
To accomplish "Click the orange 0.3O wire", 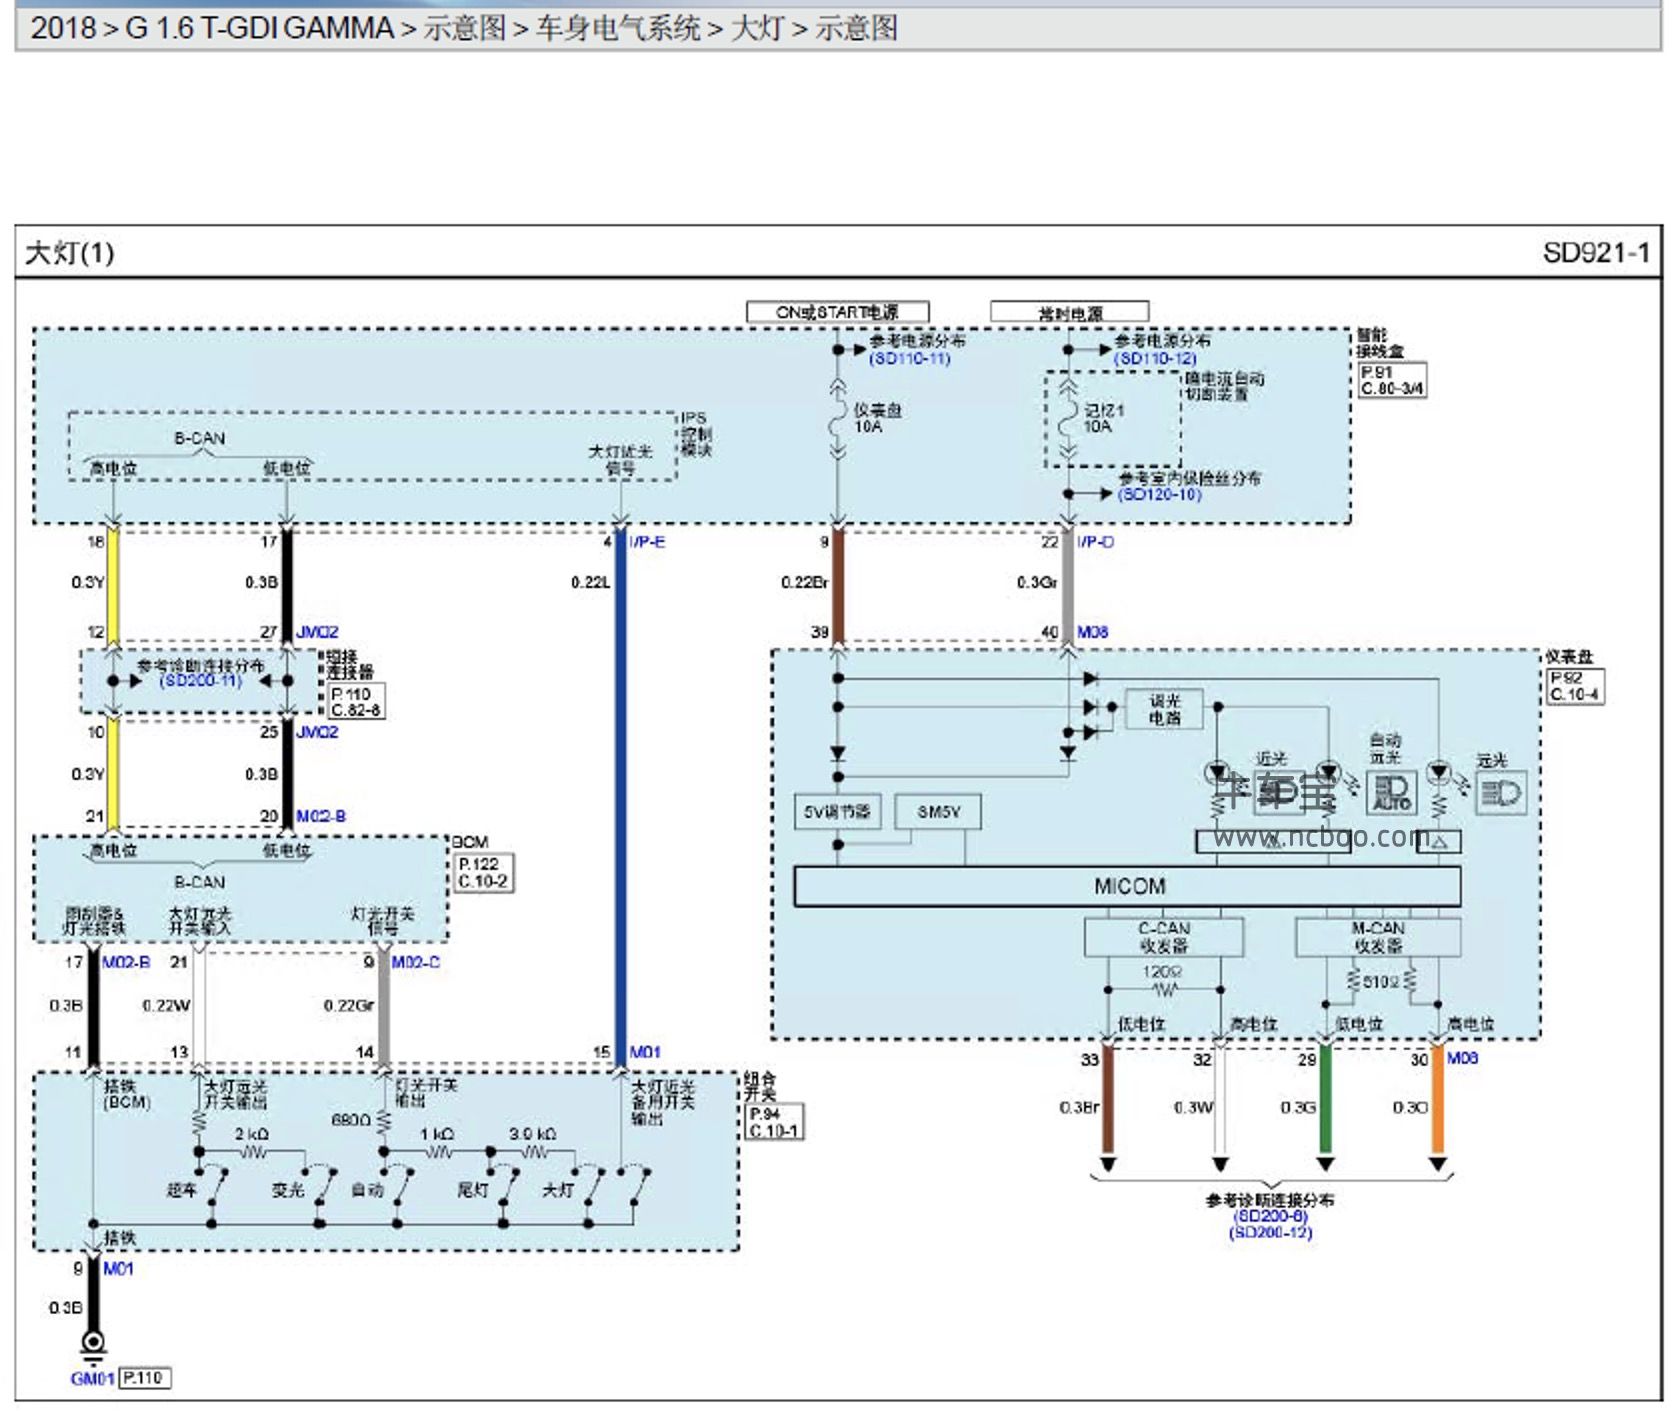I will (x=1438, y=1100).
